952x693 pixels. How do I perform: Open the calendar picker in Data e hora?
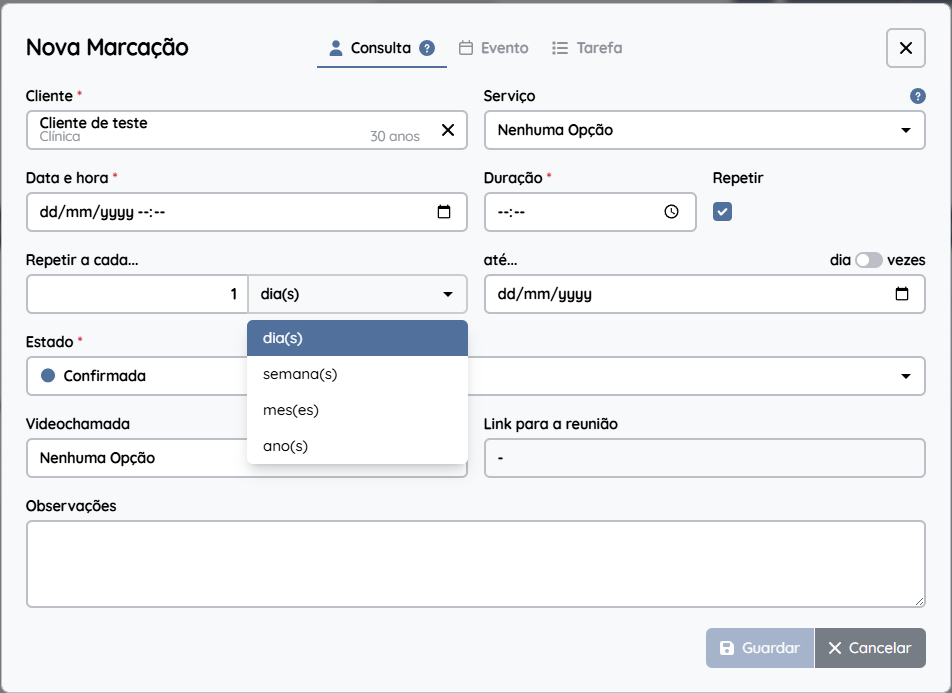tap(444, 212)
